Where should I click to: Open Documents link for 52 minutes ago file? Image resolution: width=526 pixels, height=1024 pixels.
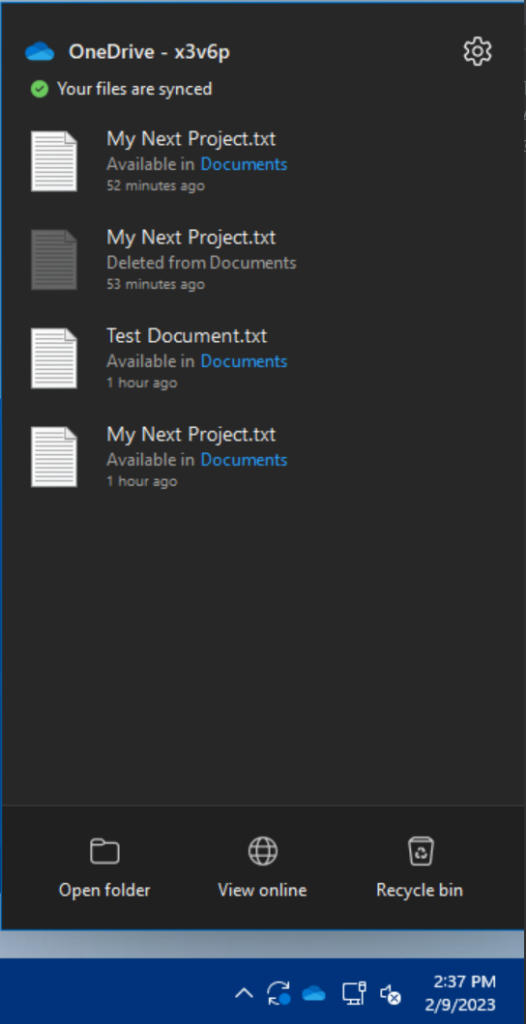[x=244, y=164]
